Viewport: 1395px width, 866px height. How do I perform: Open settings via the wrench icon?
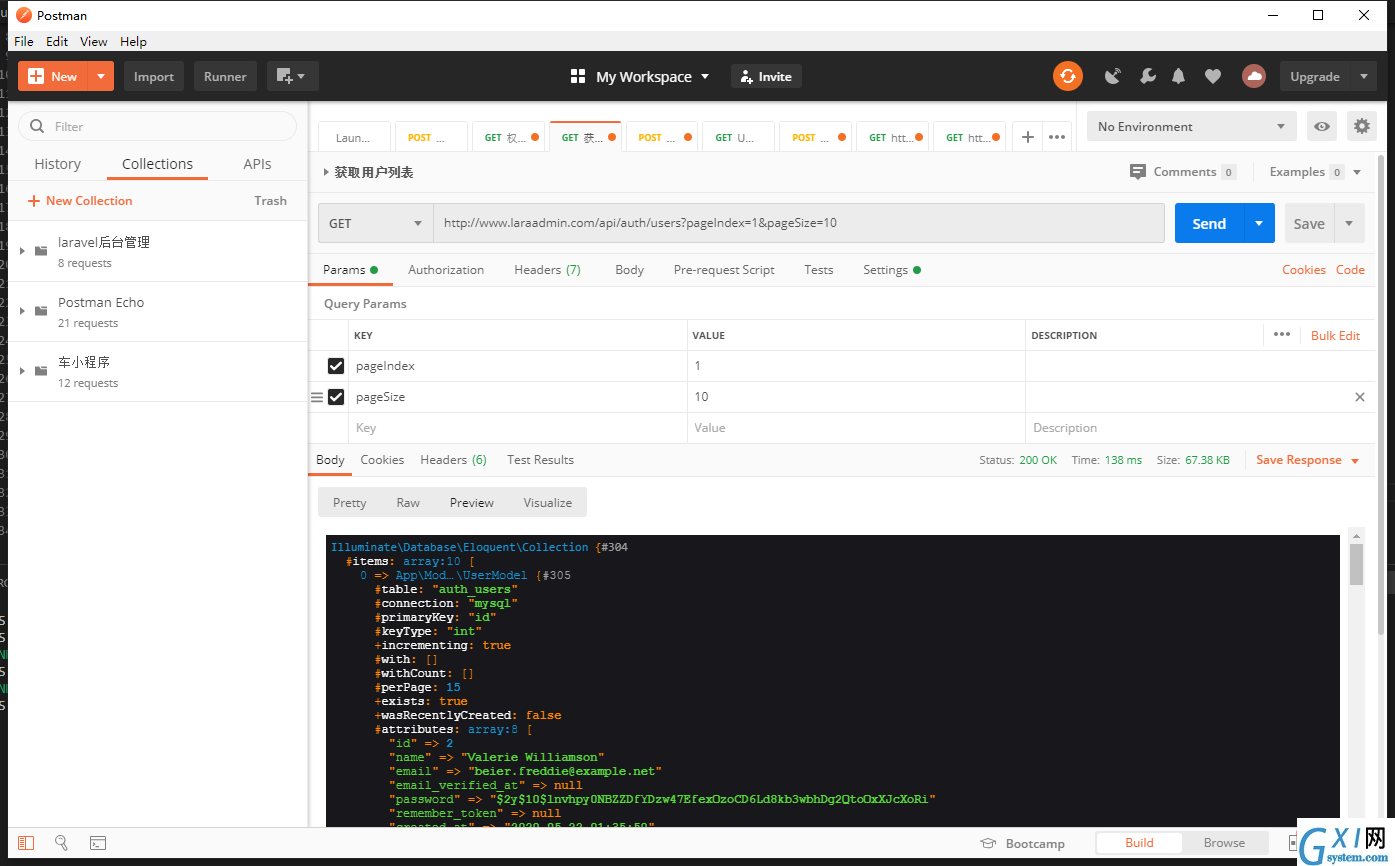1147,76
